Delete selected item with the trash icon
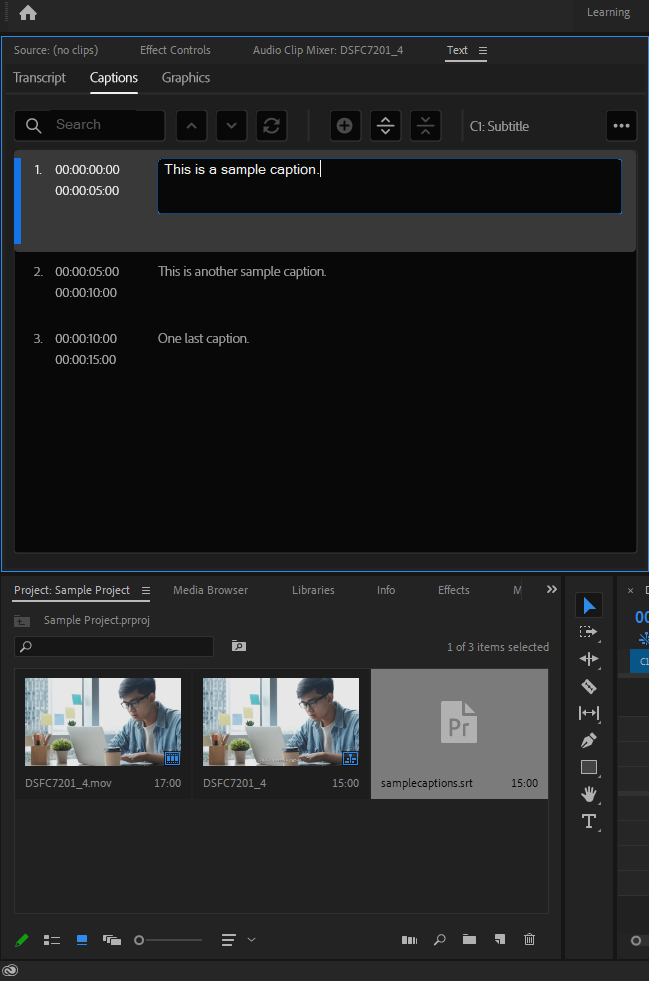 tap(530, 940)
